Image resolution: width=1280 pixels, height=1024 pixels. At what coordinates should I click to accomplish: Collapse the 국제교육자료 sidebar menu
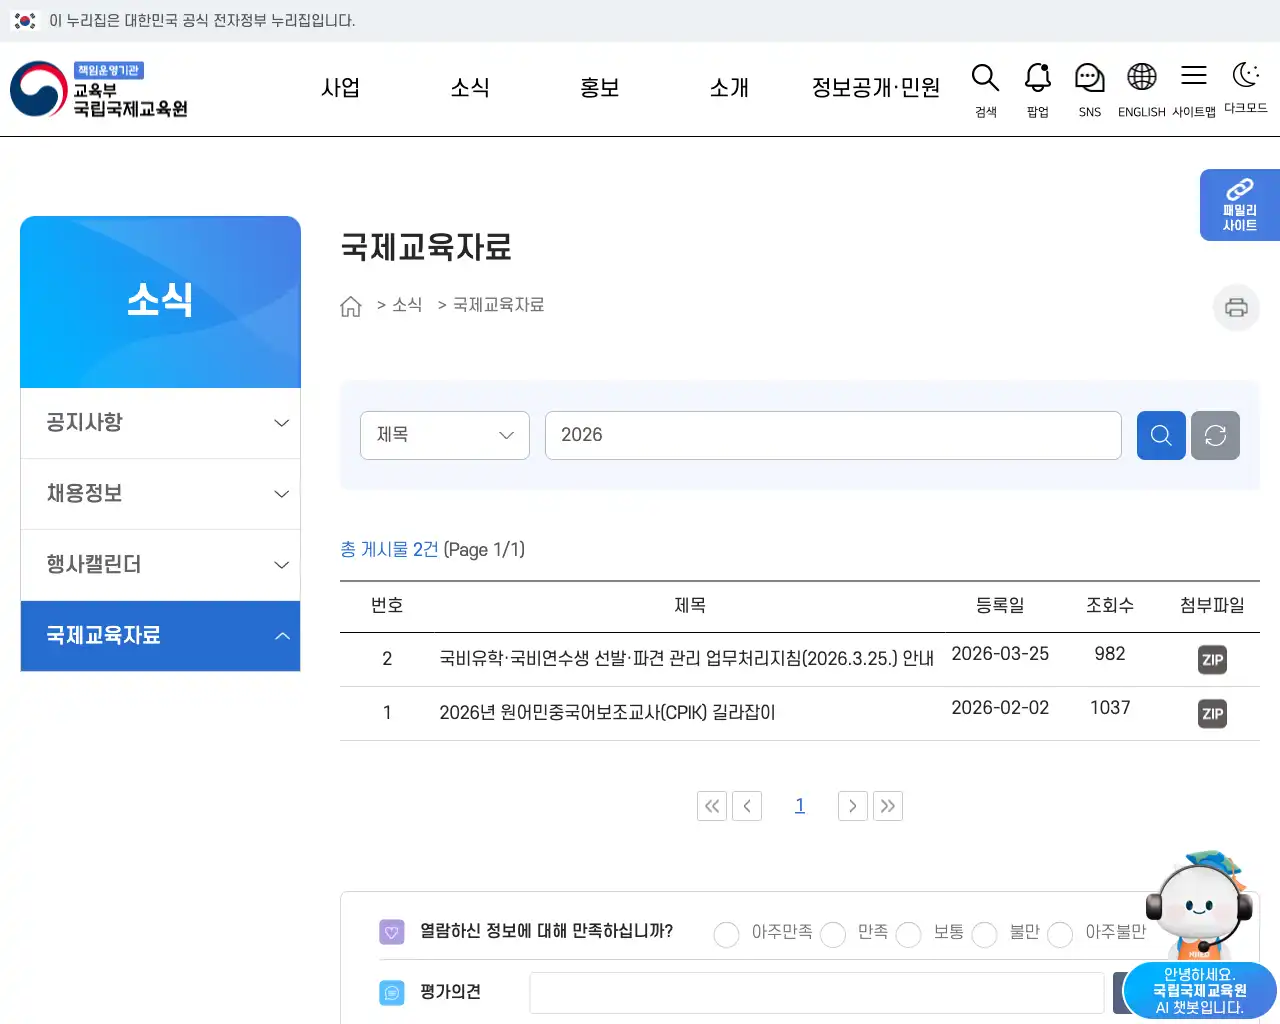(x=160, y=636)
